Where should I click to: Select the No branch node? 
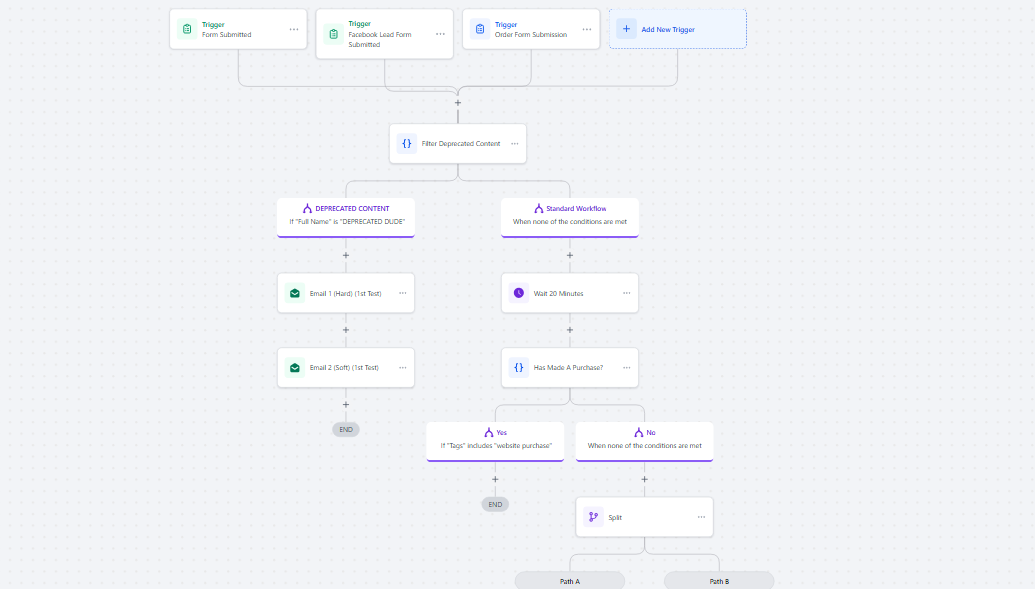click(644, 441)
